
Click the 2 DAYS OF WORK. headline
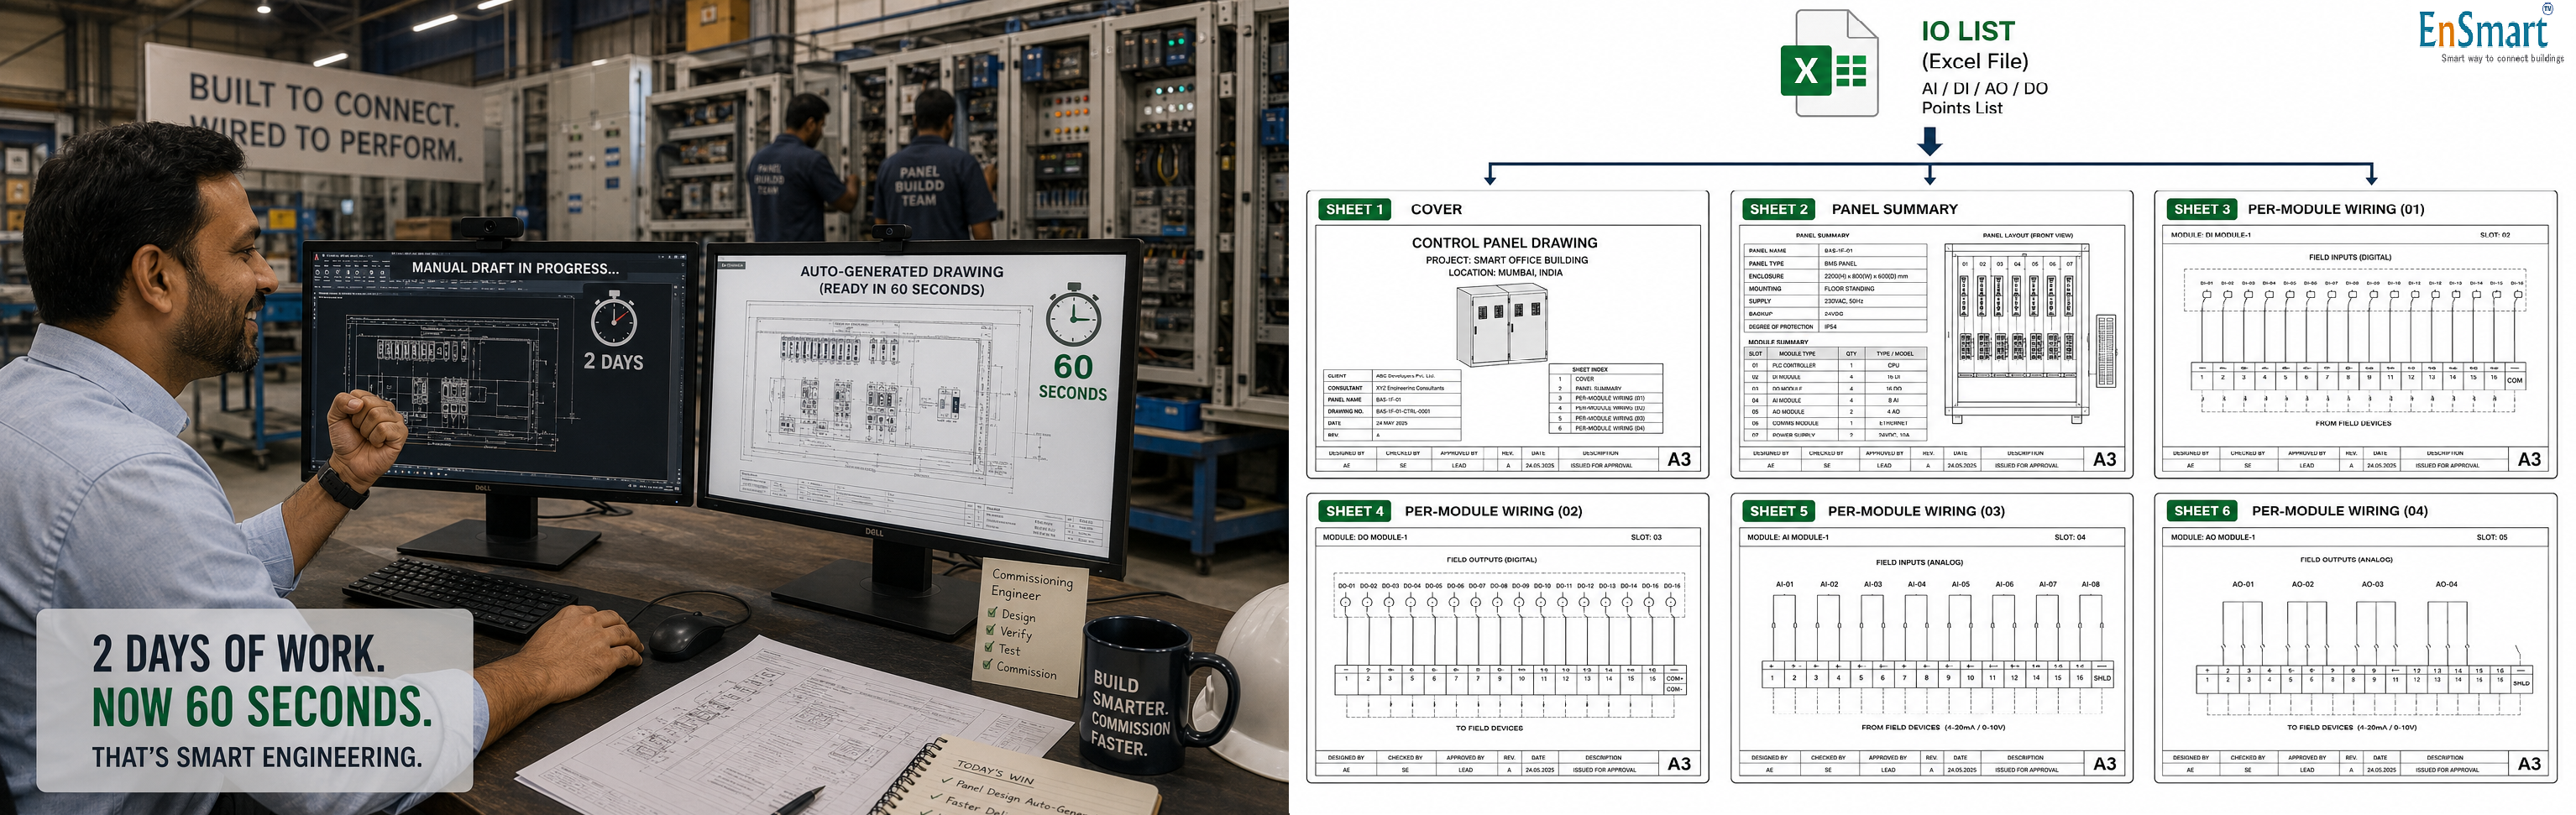pos(239,654)
